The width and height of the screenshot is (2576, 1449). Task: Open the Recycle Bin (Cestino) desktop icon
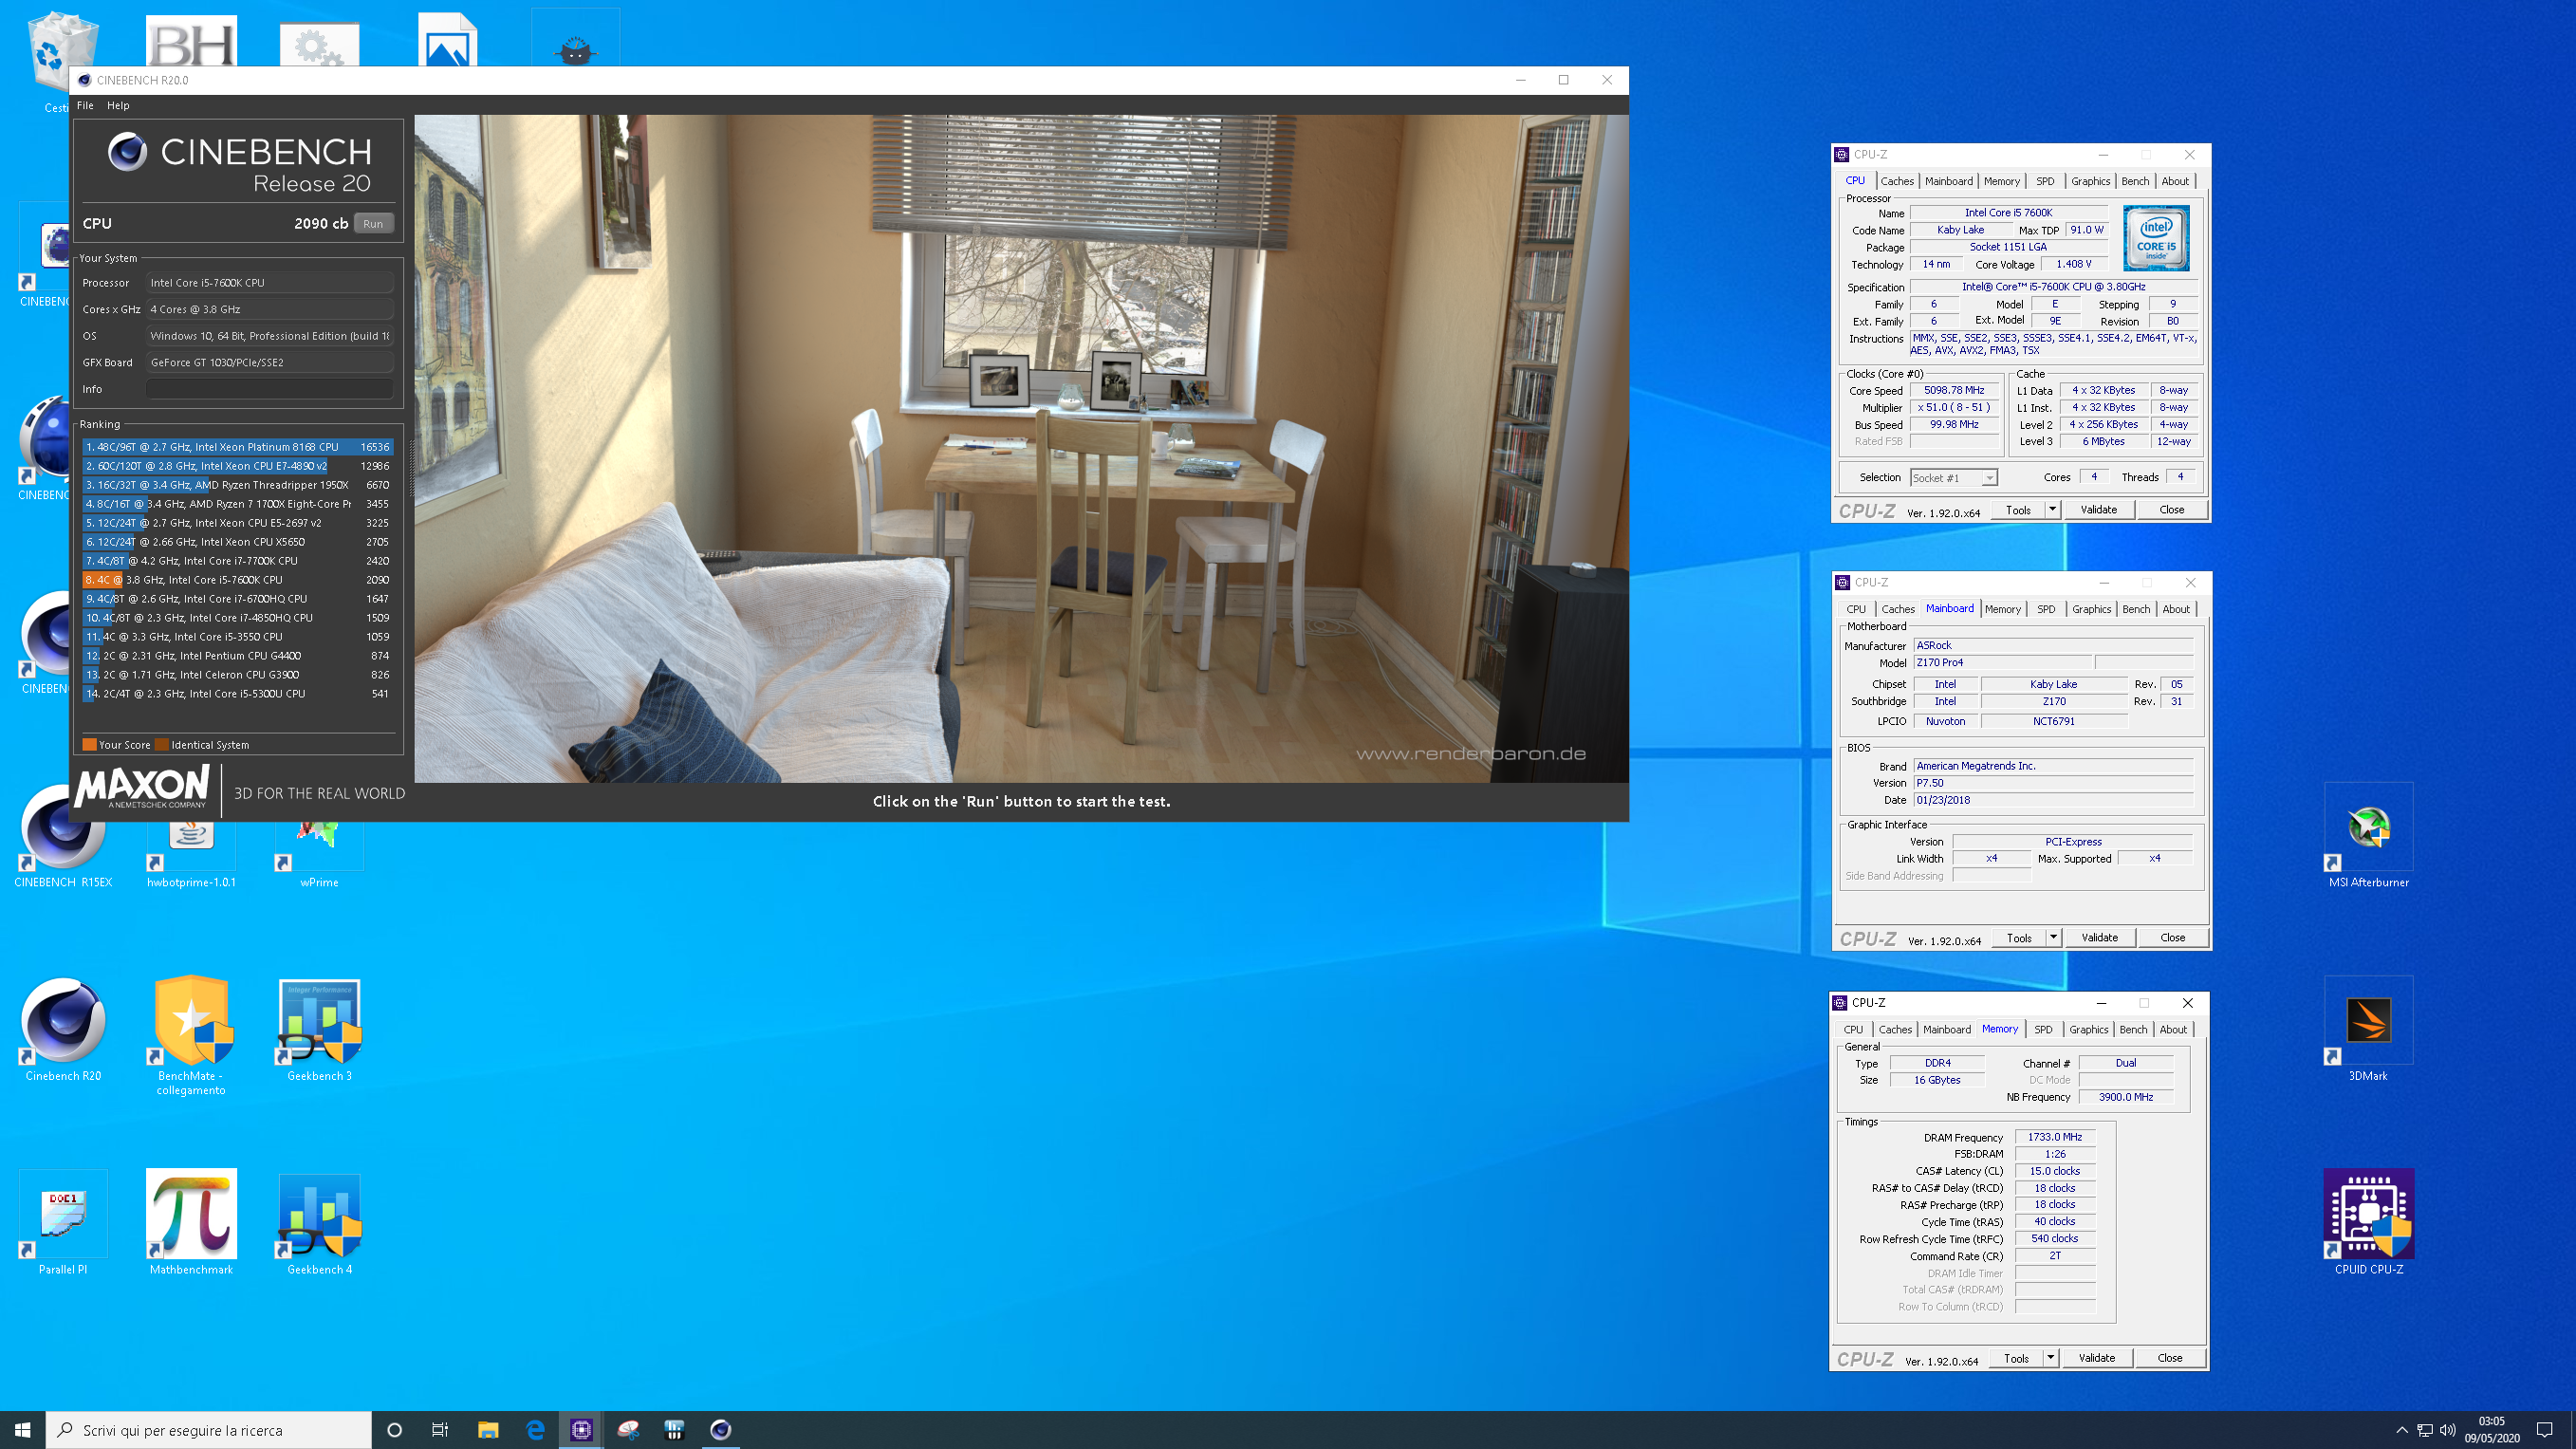[x=62, y=40]
